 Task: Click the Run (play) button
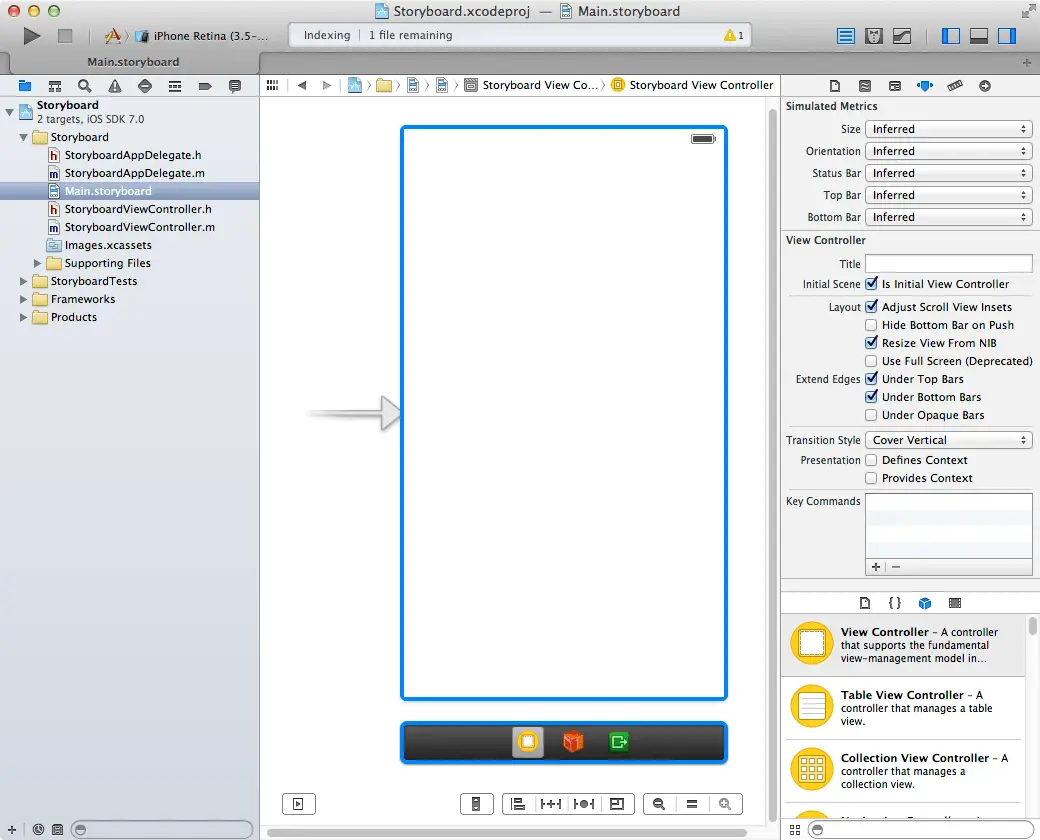click(32, 36)
